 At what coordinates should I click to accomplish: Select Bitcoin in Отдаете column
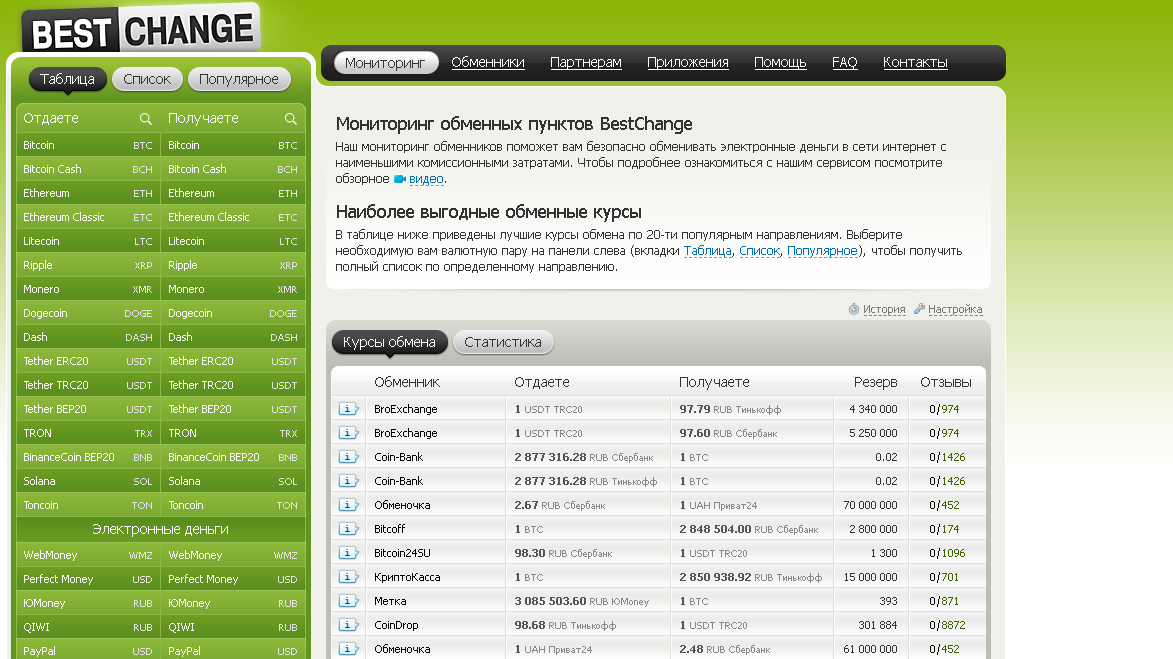tap(88, 145)
